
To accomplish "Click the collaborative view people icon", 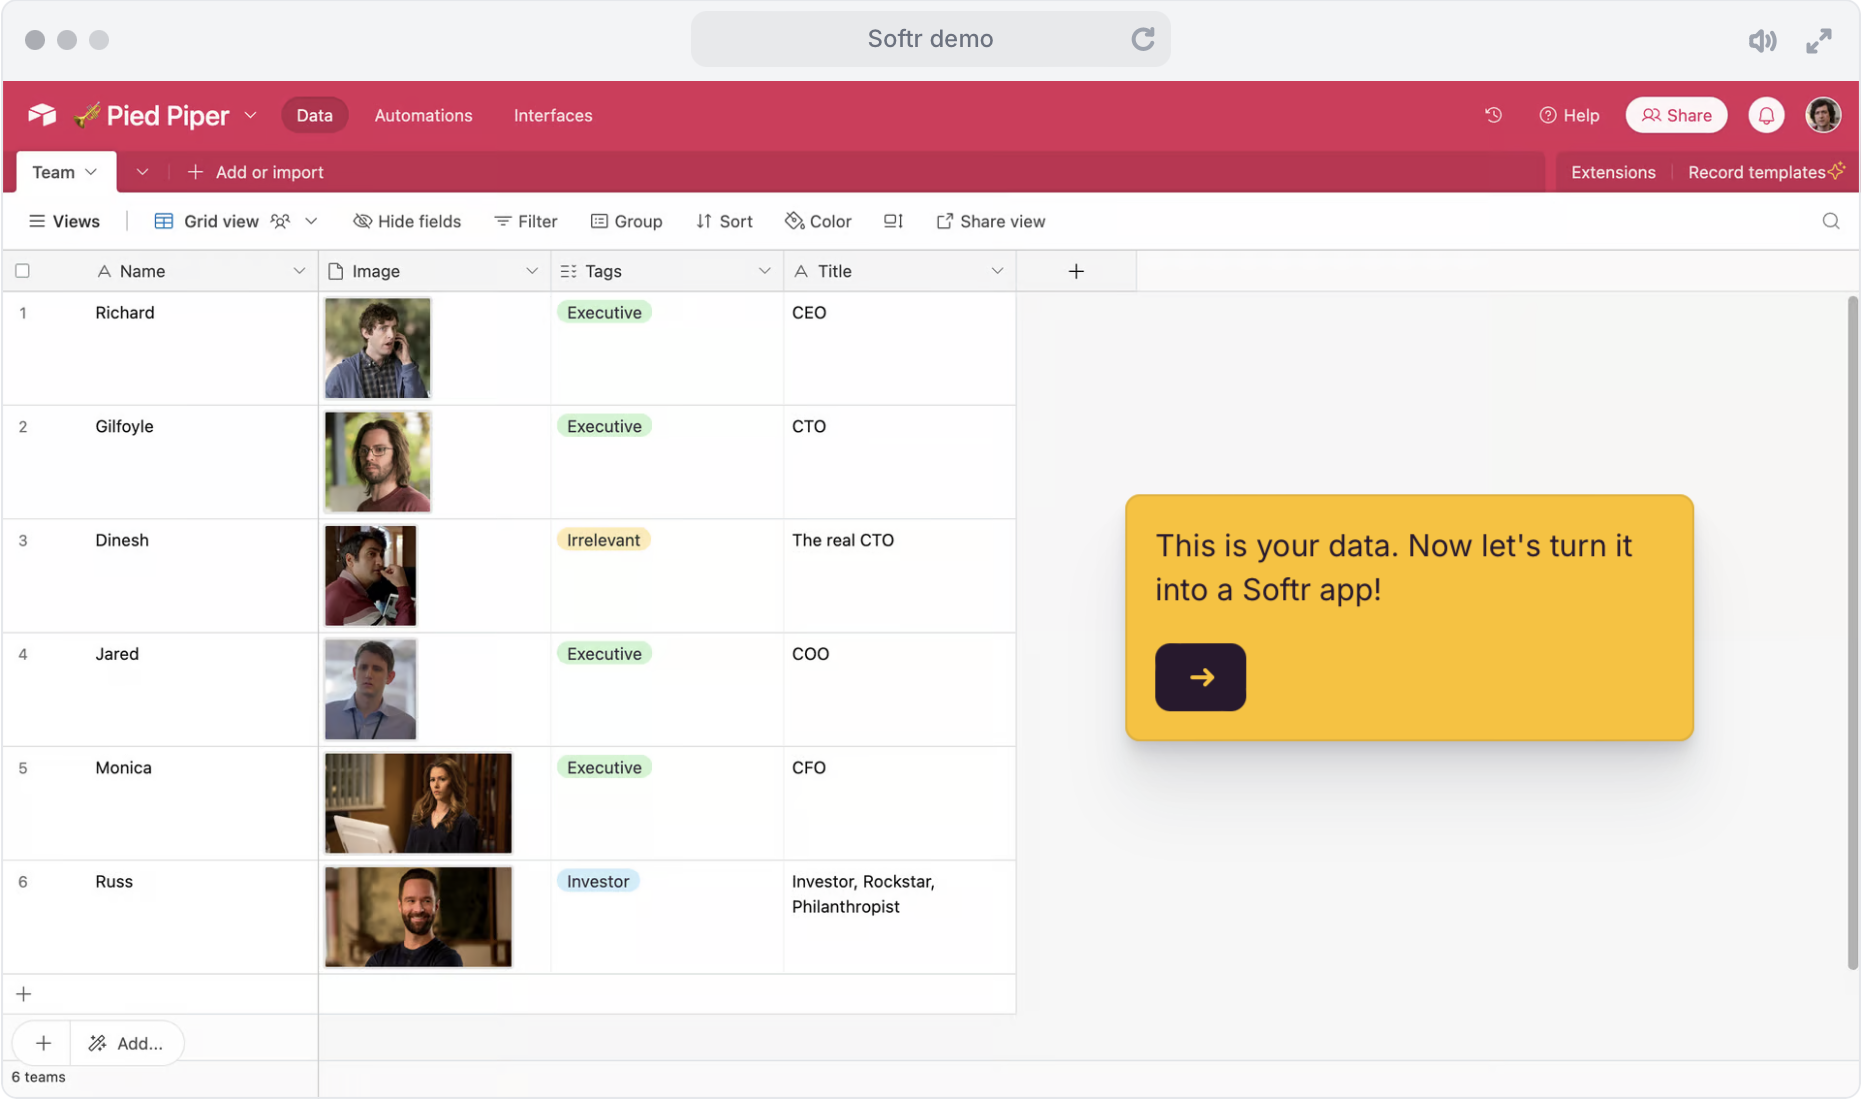I will (x=280, y=221).
